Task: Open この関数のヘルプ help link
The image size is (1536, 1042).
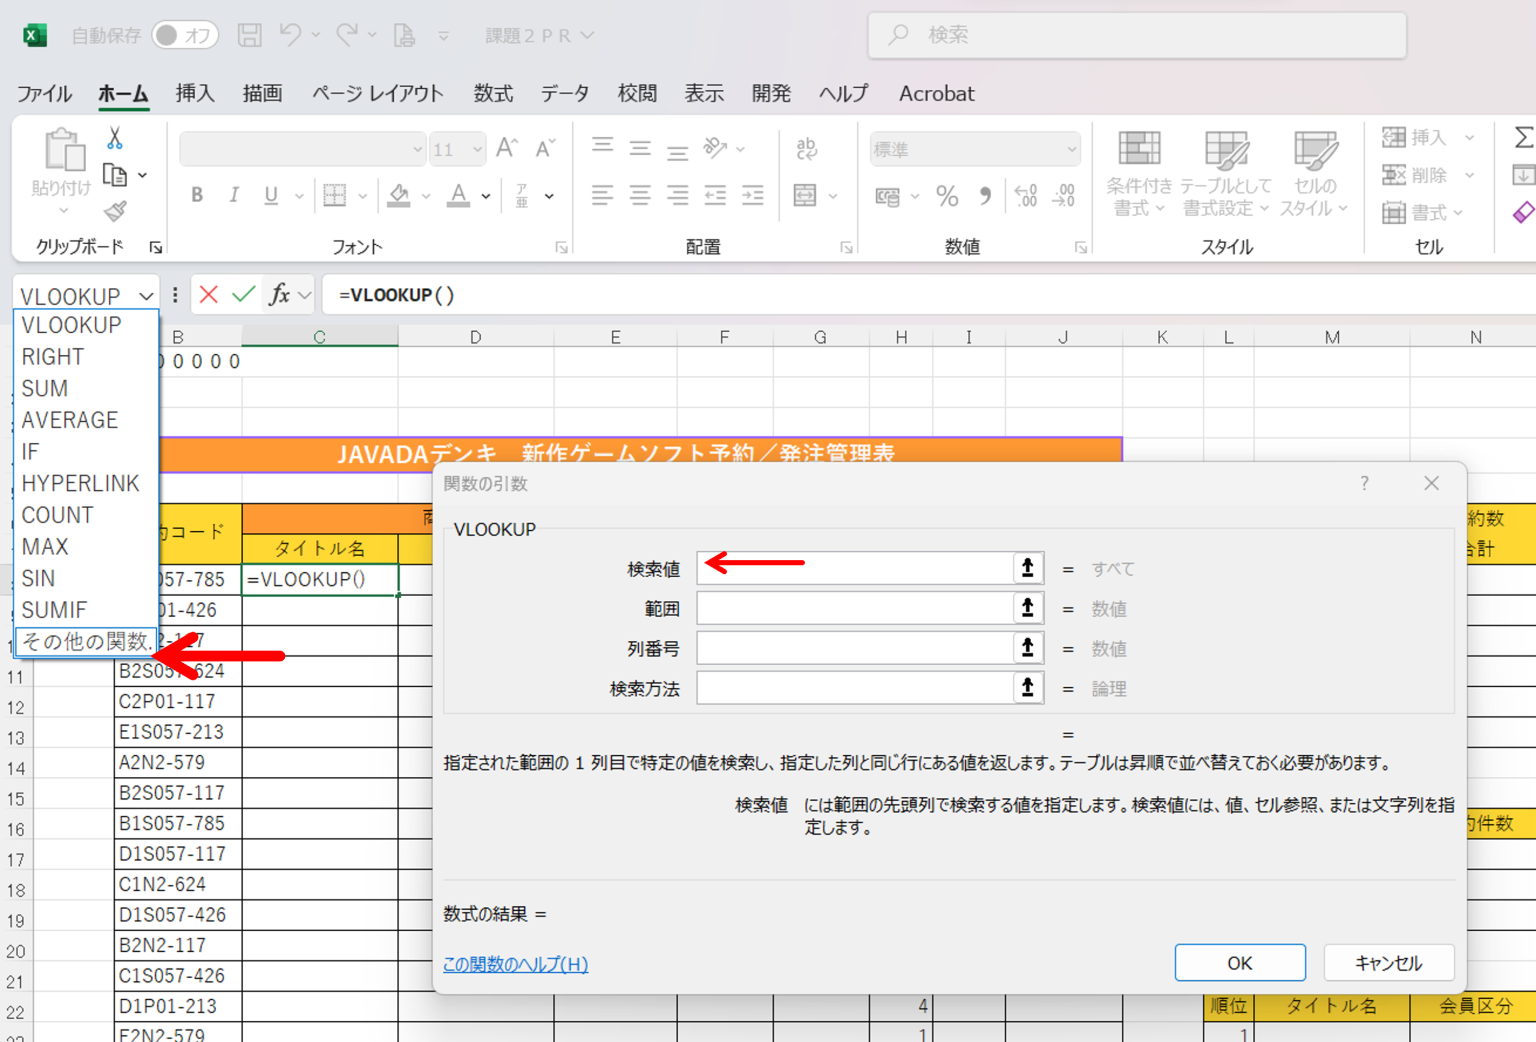Action: (515, 964)
